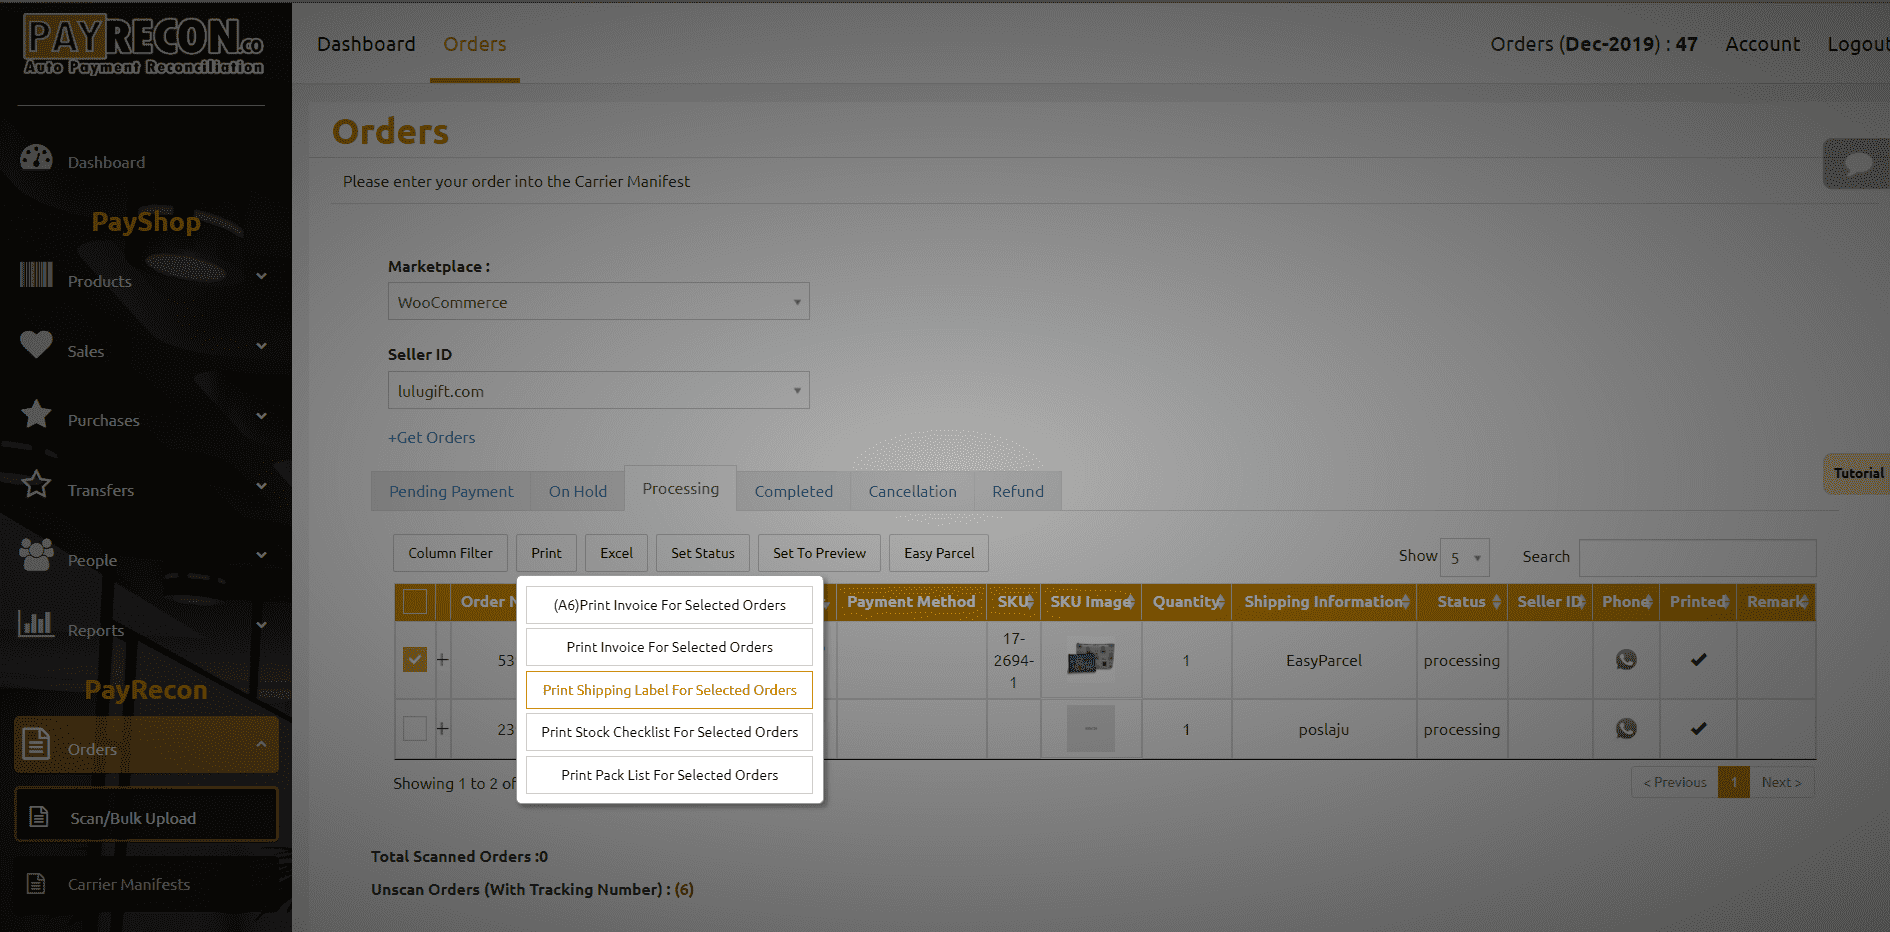Click the Next pagination button
This screenshot has height=932, width=1890.
[x=1781, y=782]
